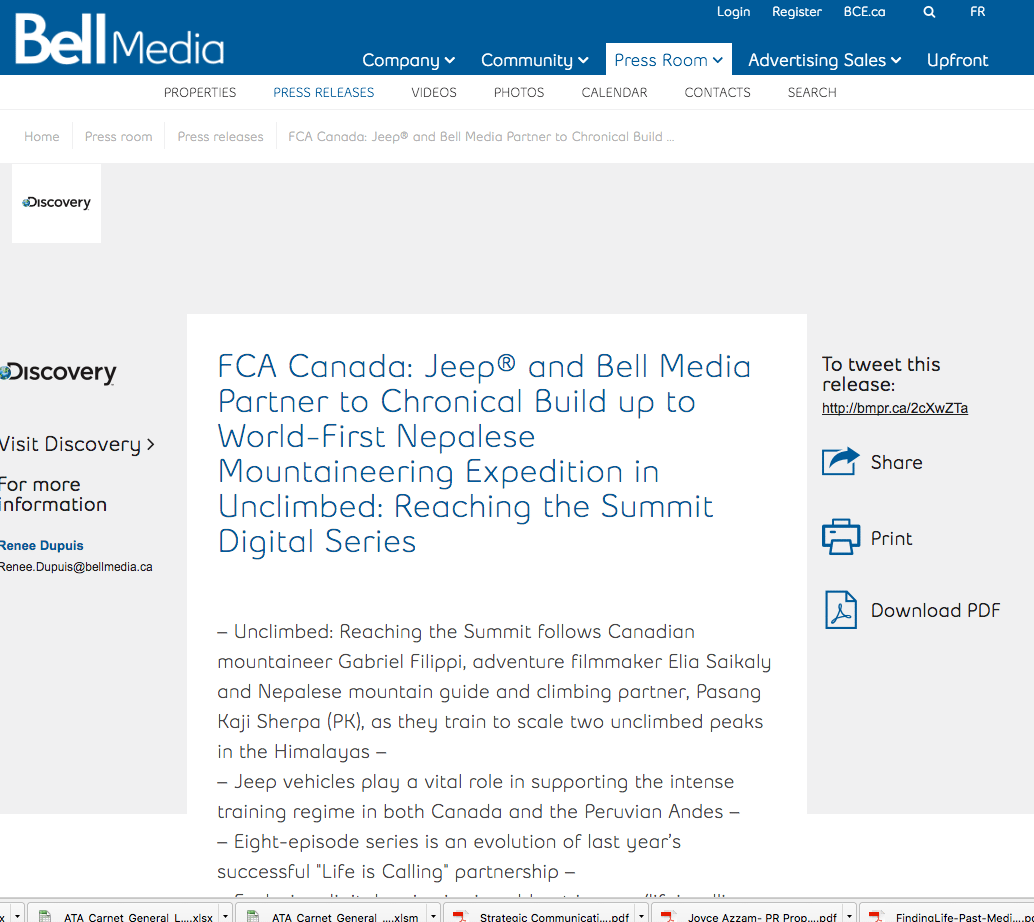Image resolution: width=1034 pixels, height=922 pixels.
Task: Open the Press Room menu tab
Action: click(668, 60)
